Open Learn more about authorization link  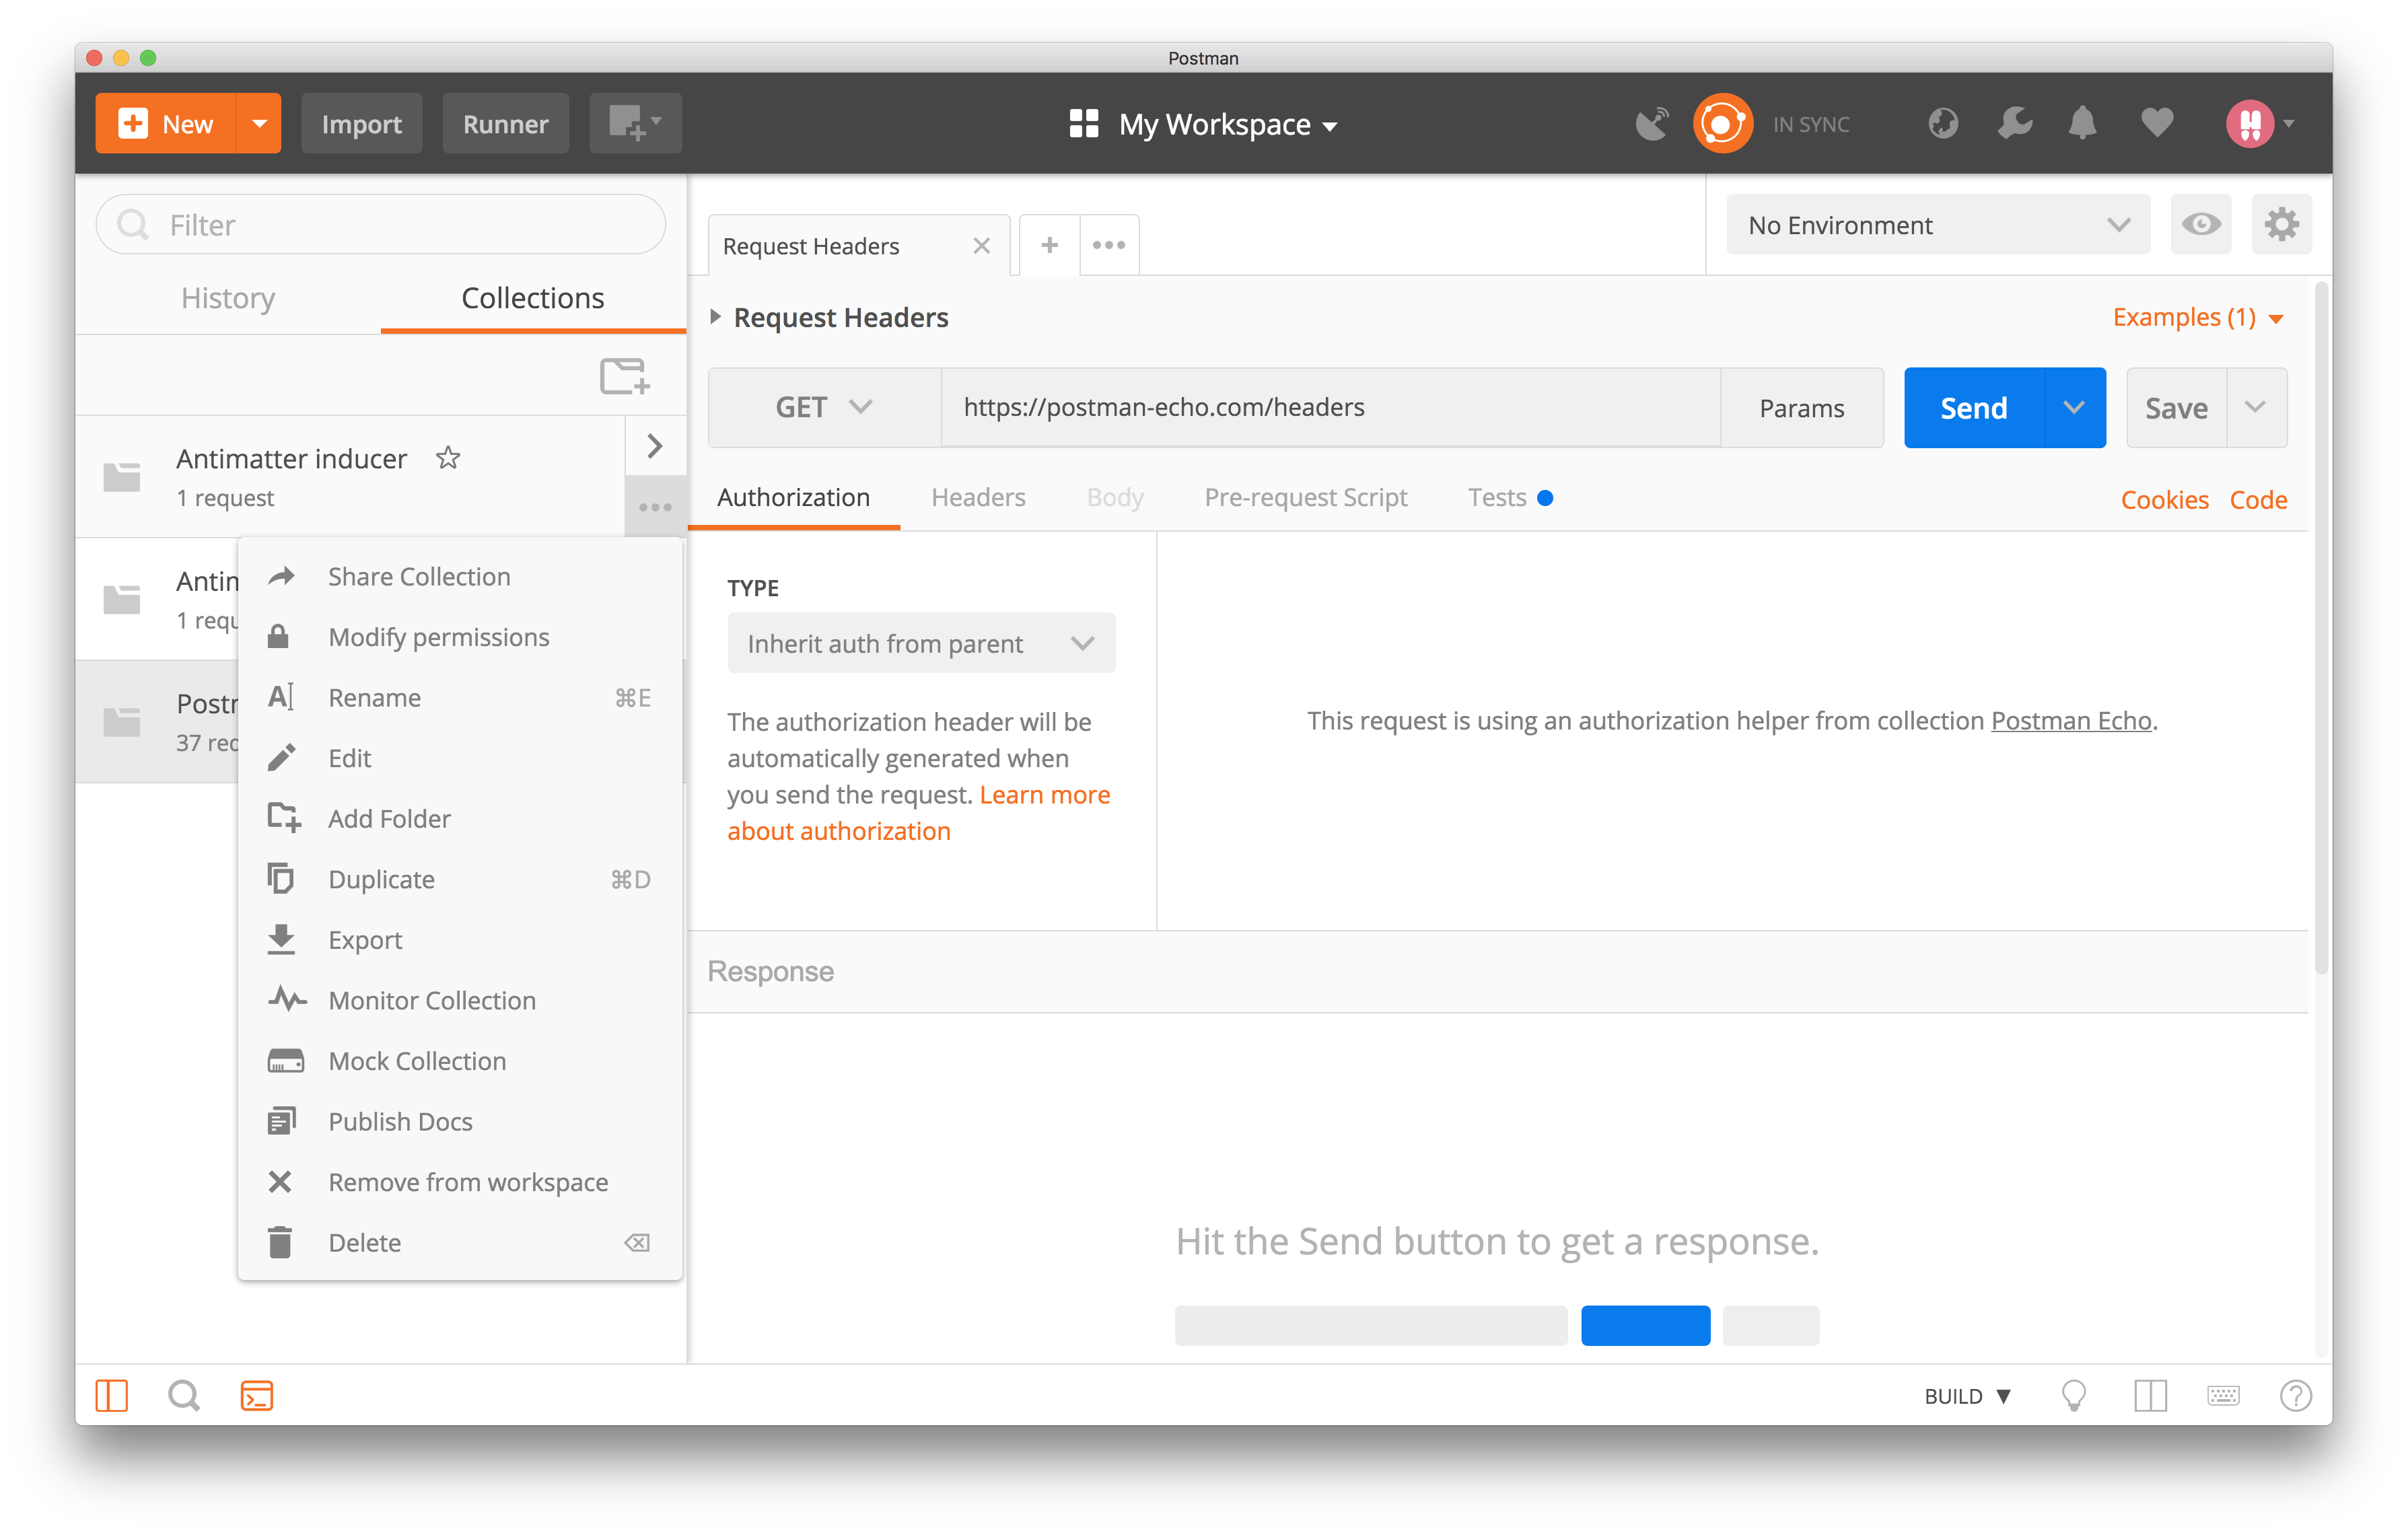[x=1045, y=794]
